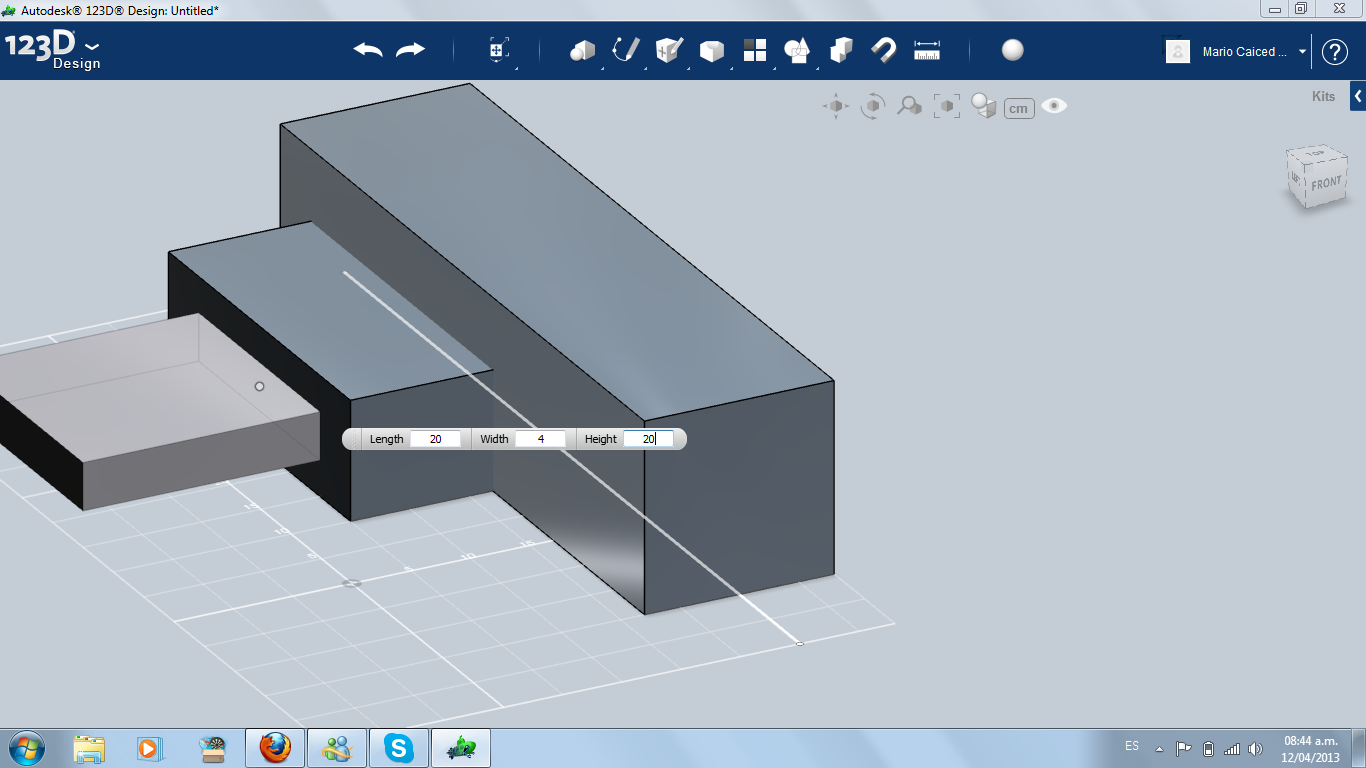Open the taskbar clock and date
Viewport: 1366px width, 768px height.
click(1311, 749)
